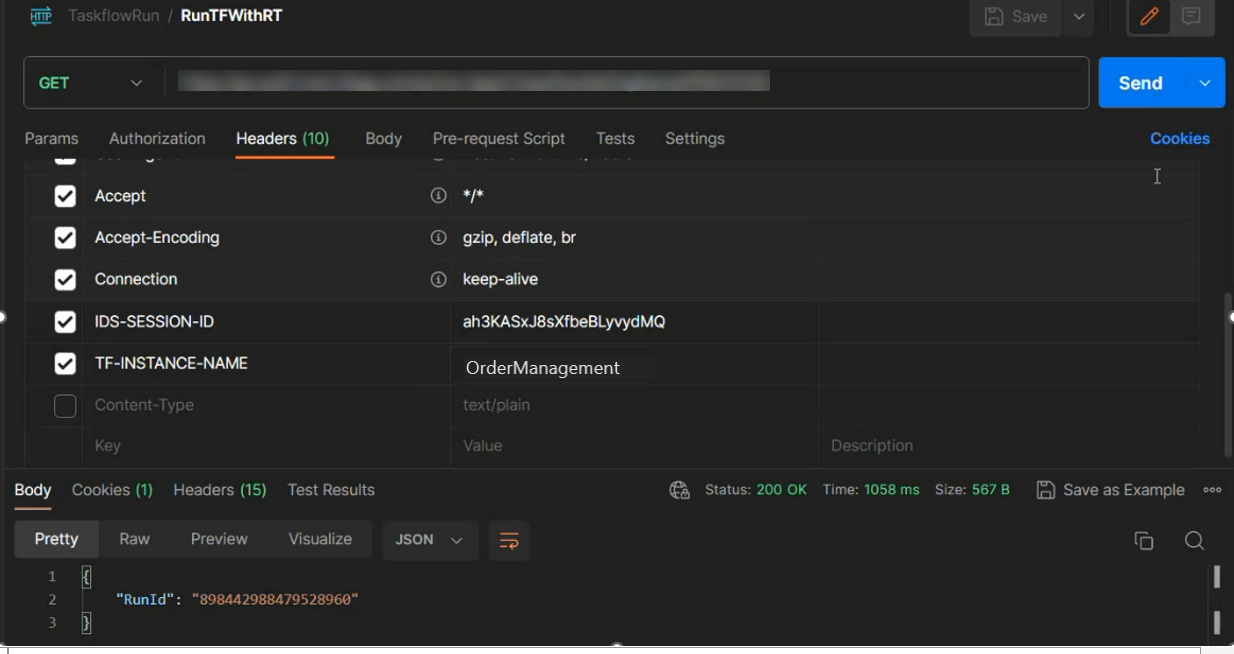Open the JSON format dropdown
This screenshot has height=654, width=1234.
(x=430, y=540)
